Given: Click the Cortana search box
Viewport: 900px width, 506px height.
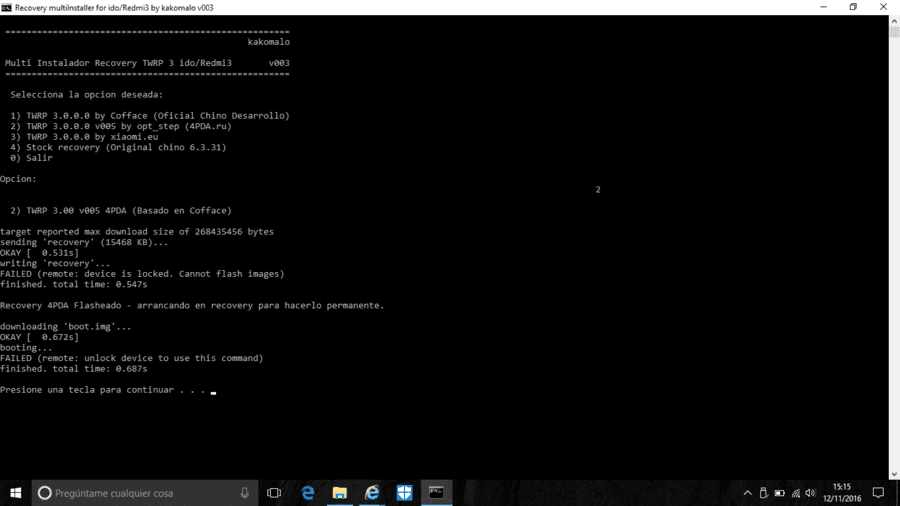Looking at the screenshot, I should click(145, 493).
